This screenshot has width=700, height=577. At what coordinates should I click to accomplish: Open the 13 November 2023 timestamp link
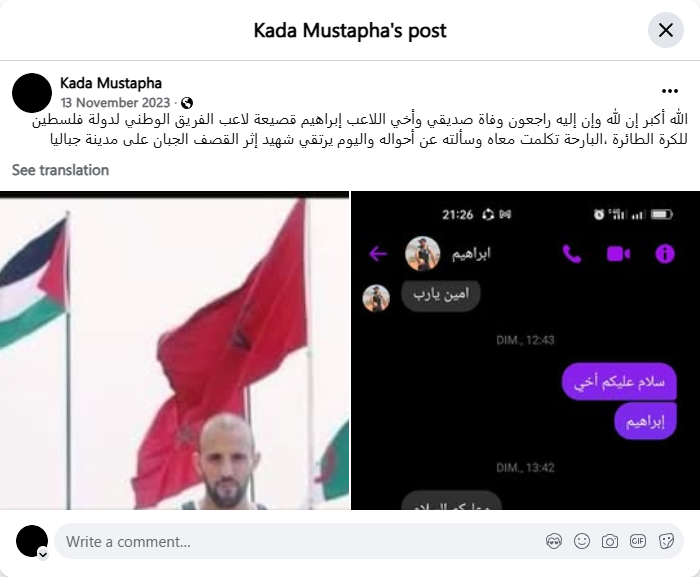tap(115, 103)
